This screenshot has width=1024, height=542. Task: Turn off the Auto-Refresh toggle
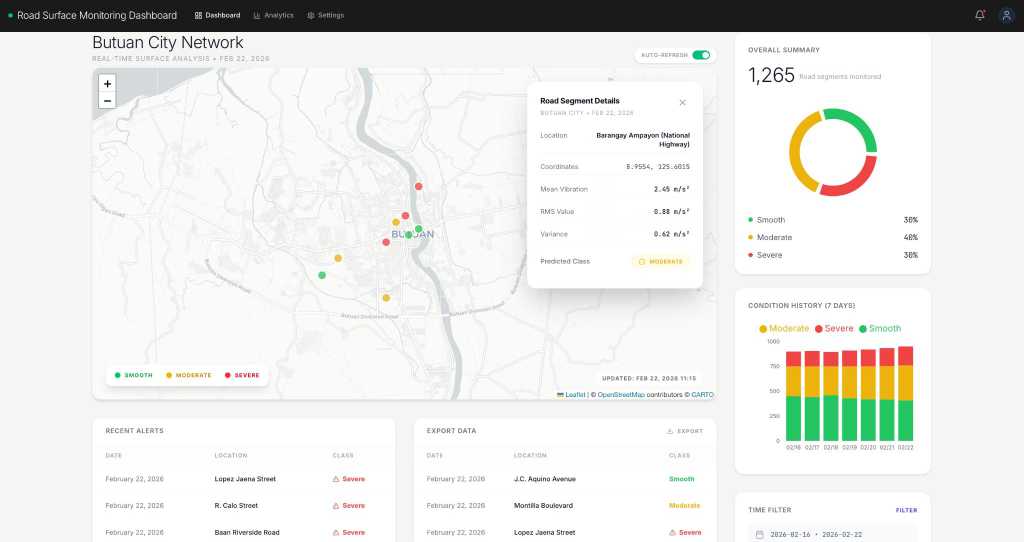(x=701, y=55)
